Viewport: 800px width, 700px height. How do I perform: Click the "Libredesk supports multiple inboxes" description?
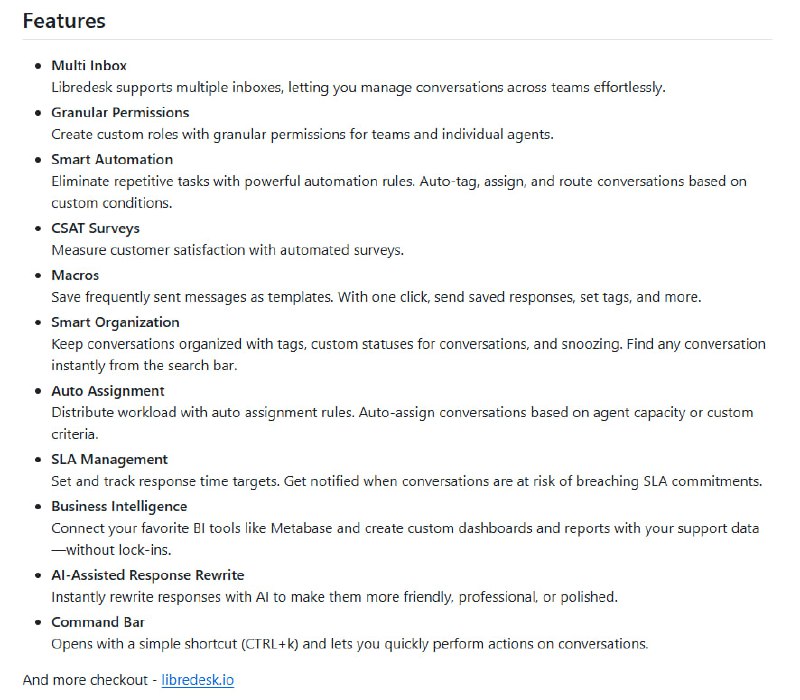click(x=358, y=88)
